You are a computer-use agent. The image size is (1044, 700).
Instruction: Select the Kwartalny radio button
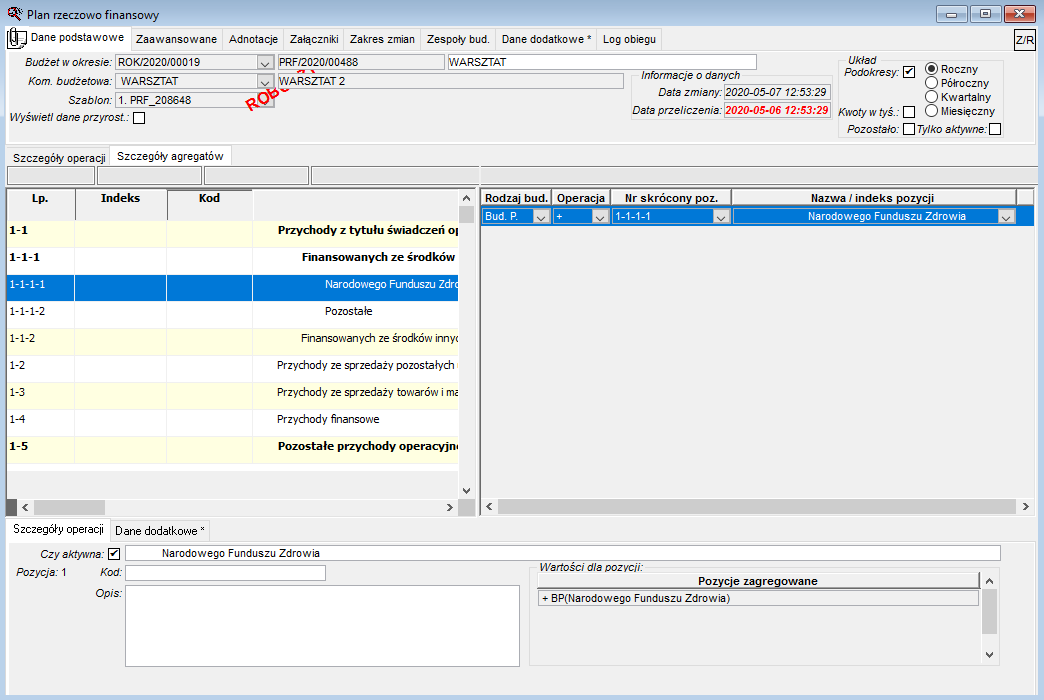931,97
